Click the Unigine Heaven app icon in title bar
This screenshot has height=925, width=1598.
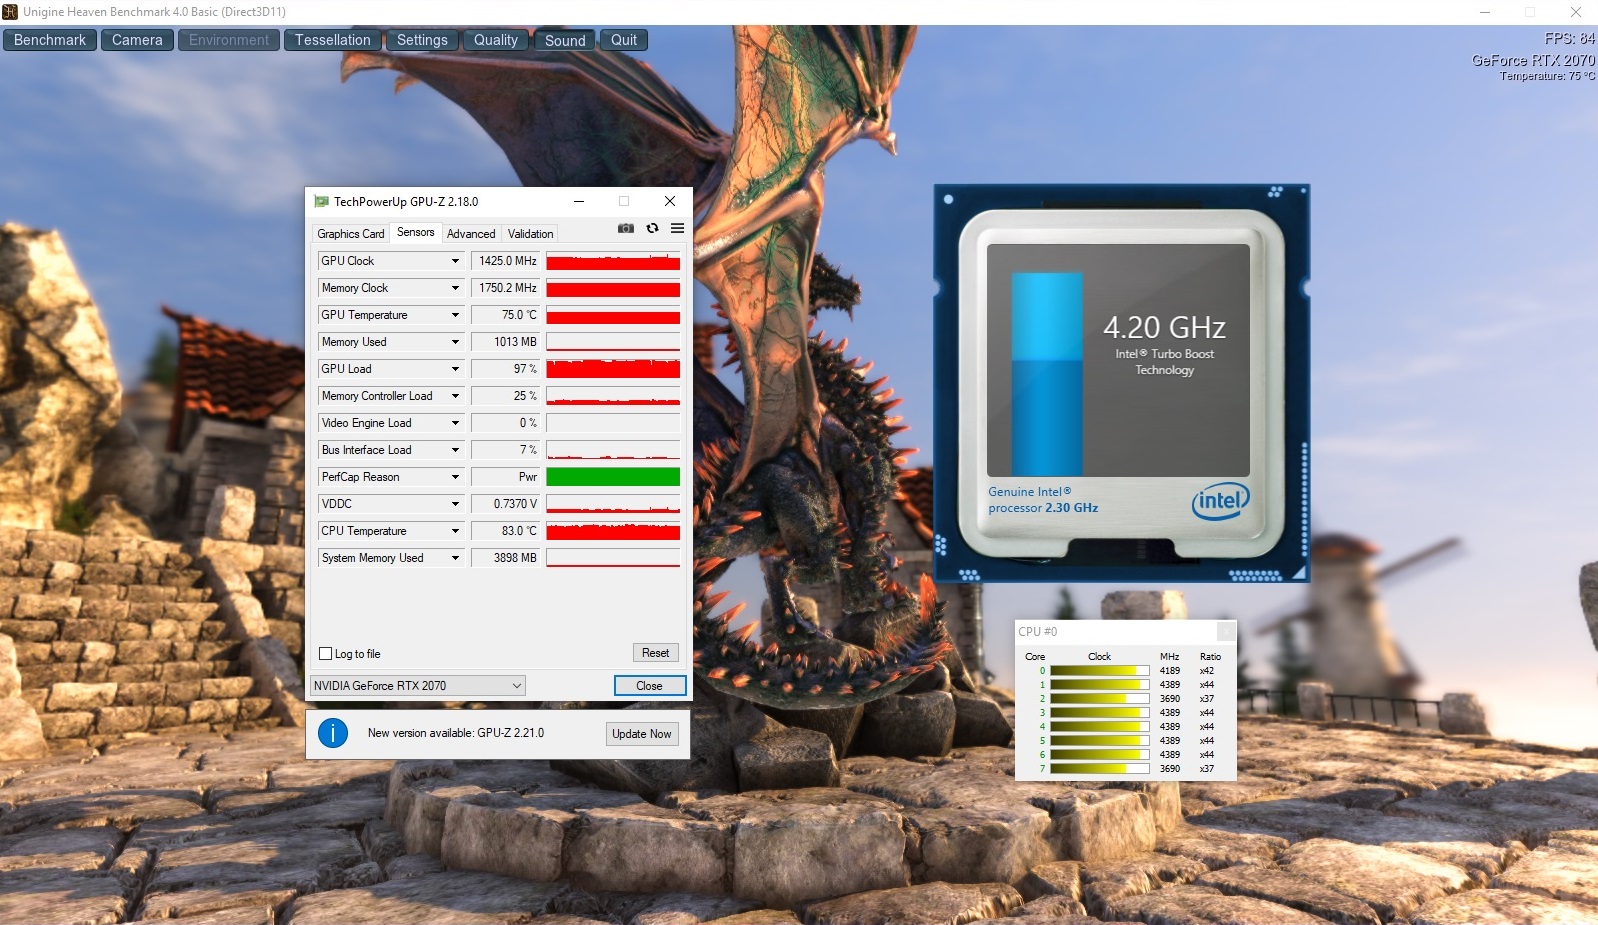coord(10,12)
